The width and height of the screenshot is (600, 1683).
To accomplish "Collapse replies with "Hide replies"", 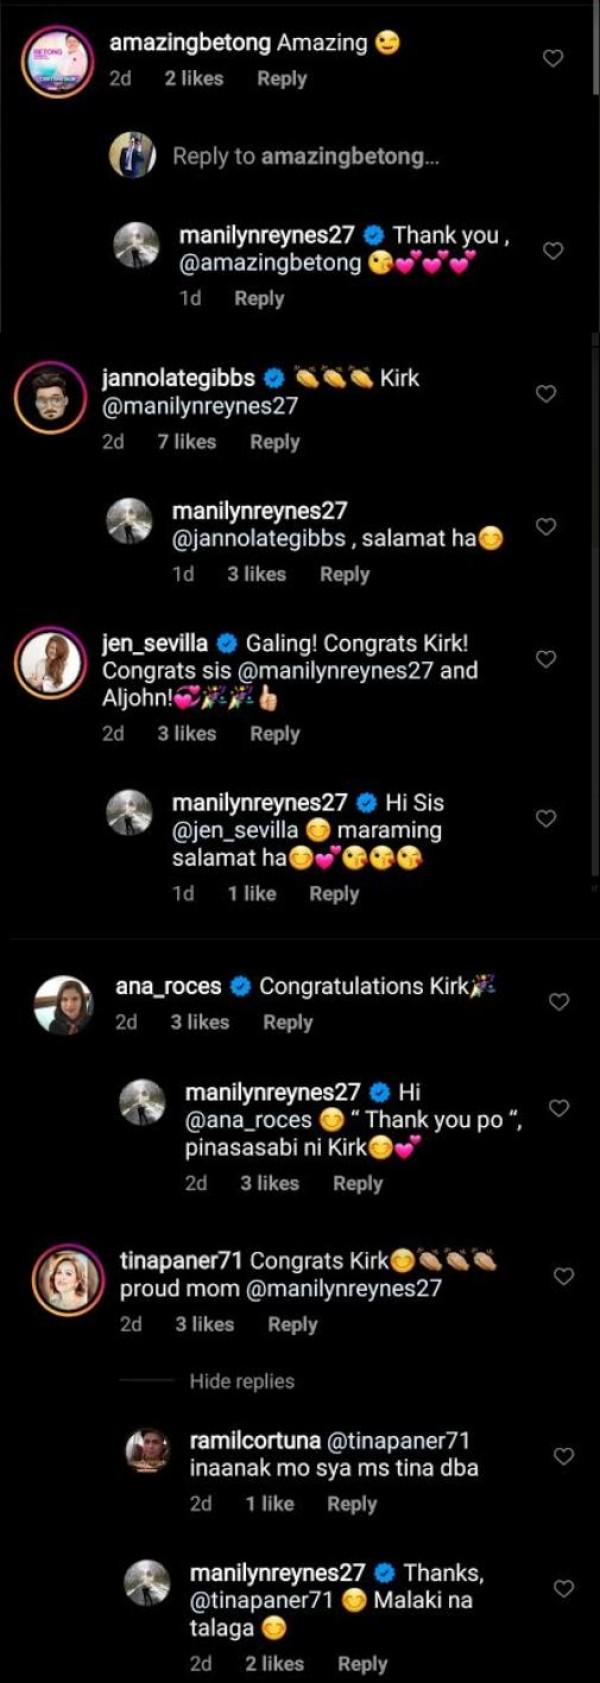I will [x=242, y=1381].
